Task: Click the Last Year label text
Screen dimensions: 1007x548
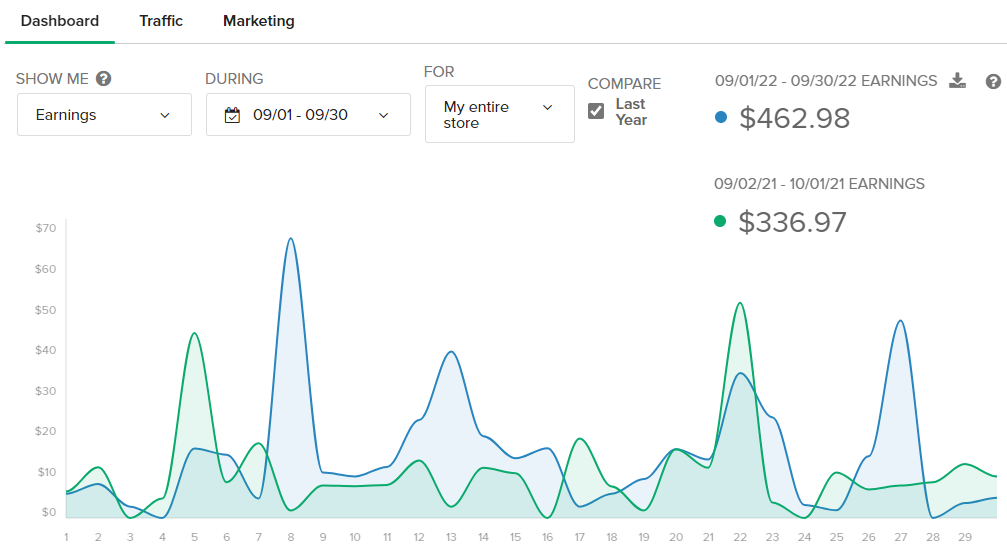Action: pyautogui.click(x=631, y=112)
